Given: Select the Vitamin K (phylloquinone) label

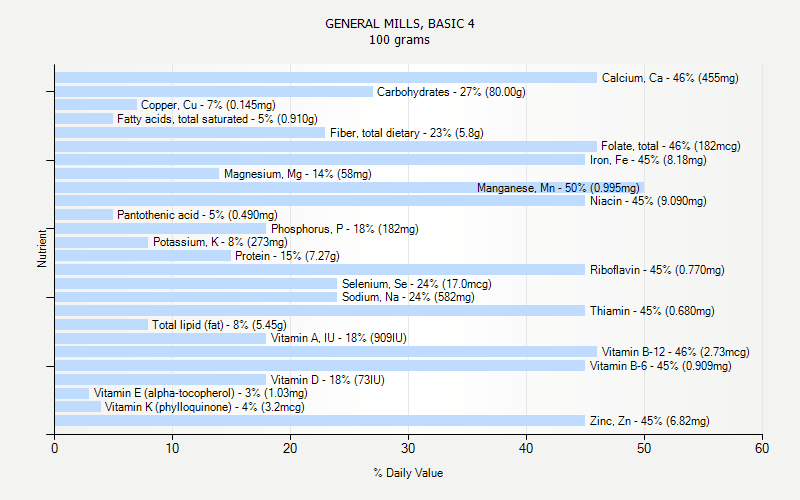Looking at the screenshot, I should [x=205, y=407].
